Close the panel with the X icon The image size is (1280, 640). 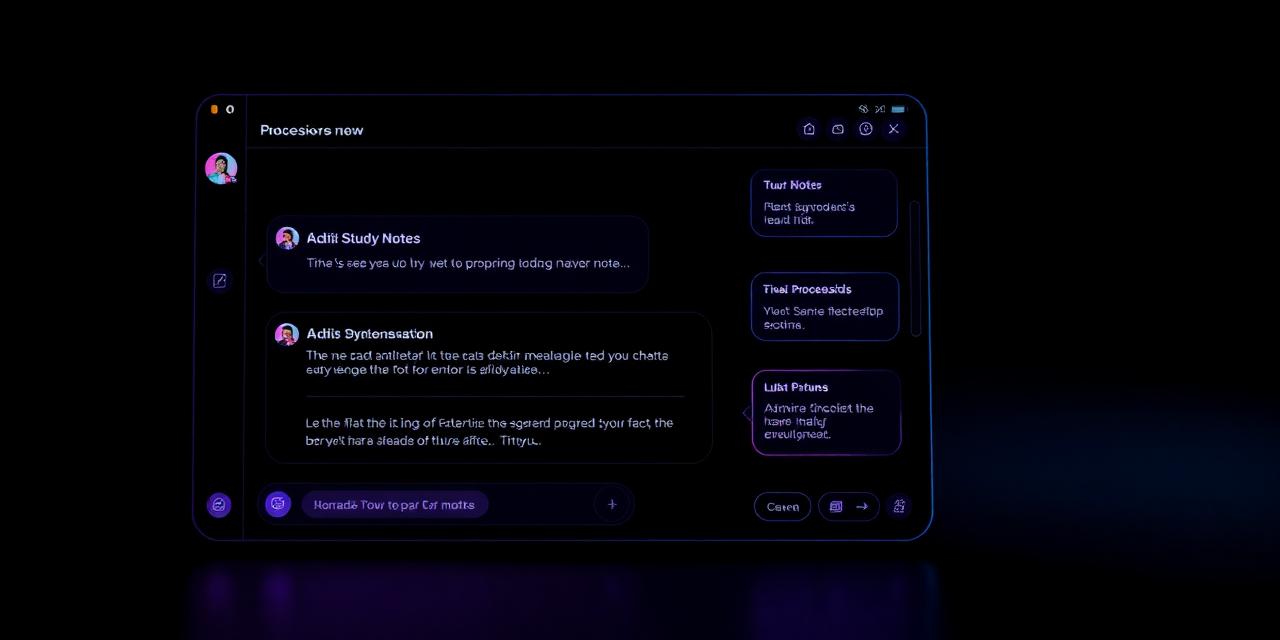click(894, 129)
